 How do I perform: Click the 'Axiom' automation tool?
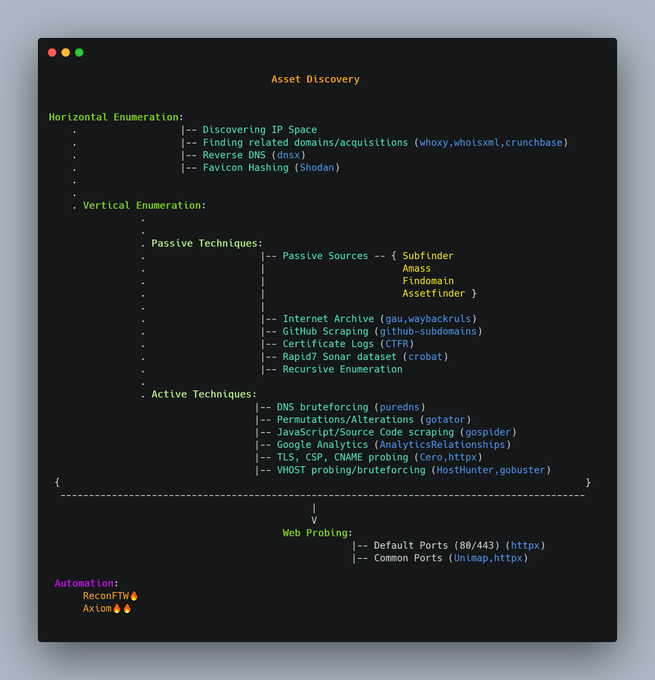click(x=97, y=608)
